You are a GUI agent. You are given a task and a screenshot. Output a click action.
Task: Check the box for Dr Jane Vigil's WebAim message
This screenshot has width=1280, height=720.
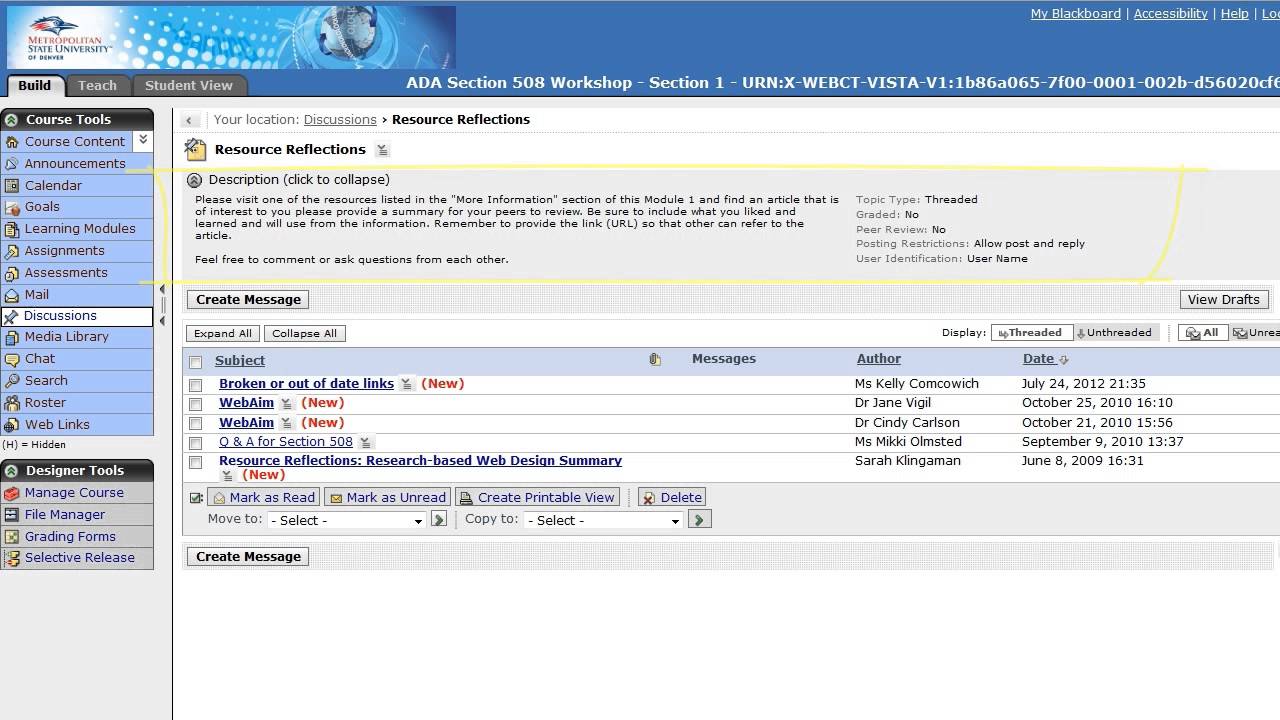point(196,404)
